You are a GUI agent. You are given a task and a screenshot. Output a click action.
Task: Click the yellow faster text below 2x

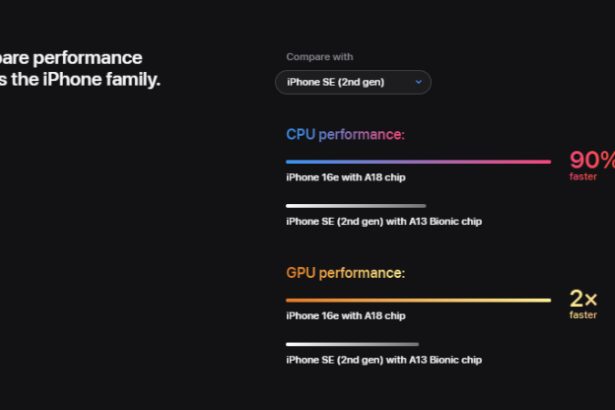[x=583, y=315]
